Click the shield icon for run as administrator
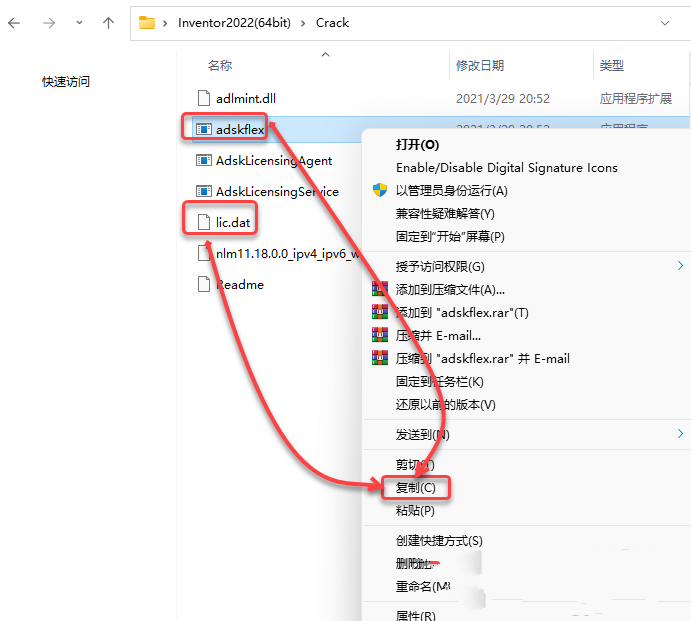 coord(380,190)
